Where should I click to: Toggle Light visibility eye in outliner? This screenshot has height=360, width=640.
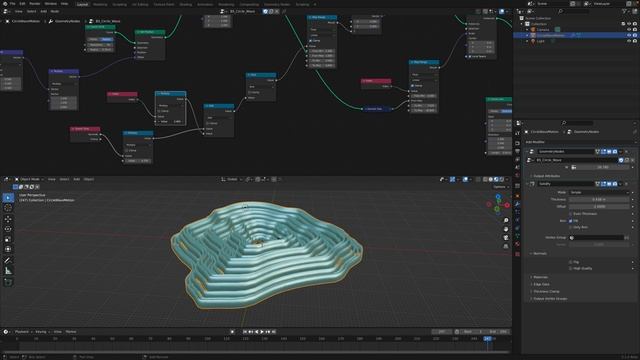click(x=629, y=41)
